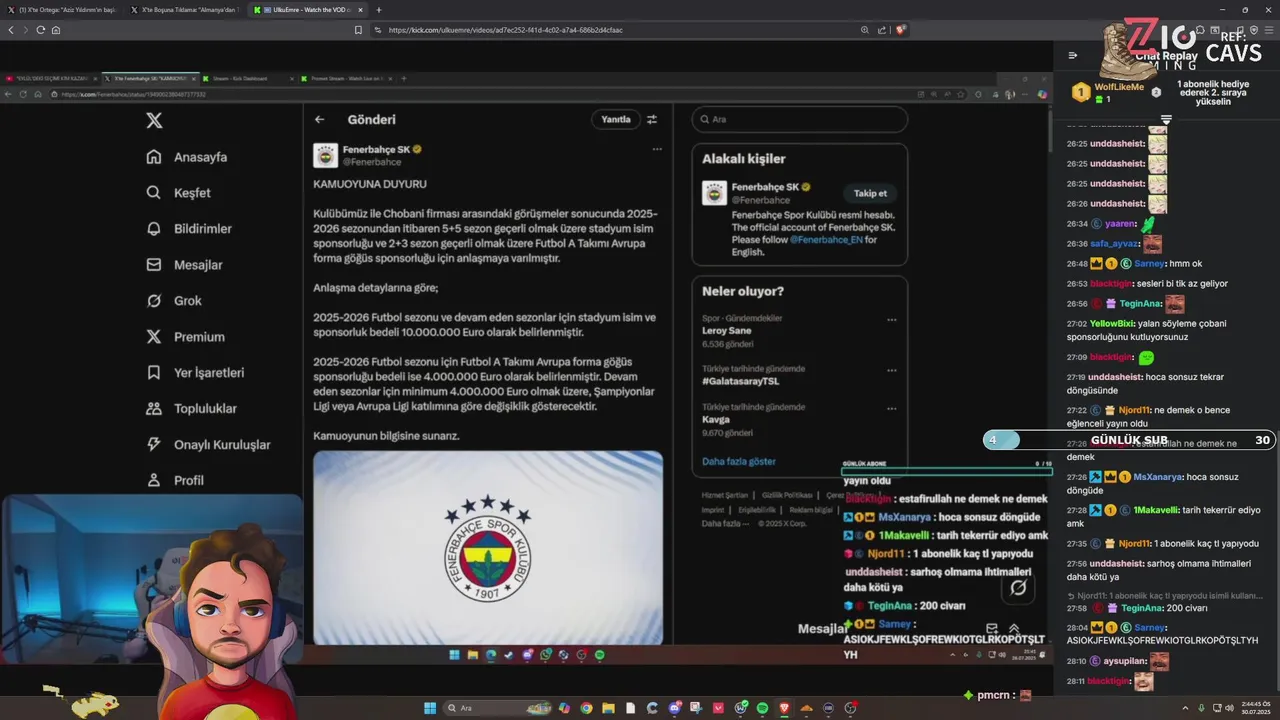Click the circular slash icon on chat overlay

1018,587
